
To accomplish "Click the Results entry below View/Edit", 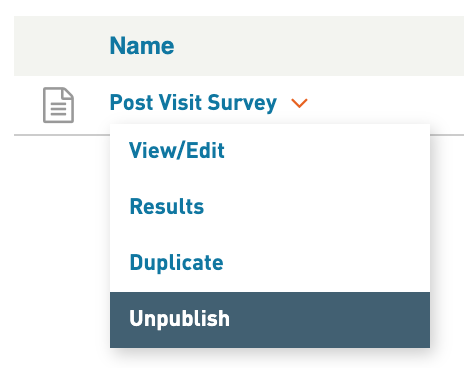I will point(270,207).
